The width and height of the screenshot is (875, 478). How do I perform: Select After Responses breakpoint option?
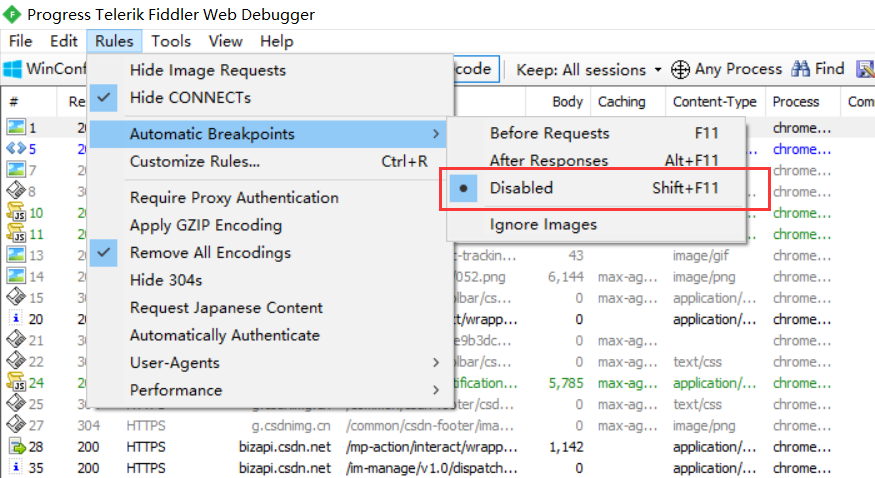pyautogui.click(x=596, y=161)
